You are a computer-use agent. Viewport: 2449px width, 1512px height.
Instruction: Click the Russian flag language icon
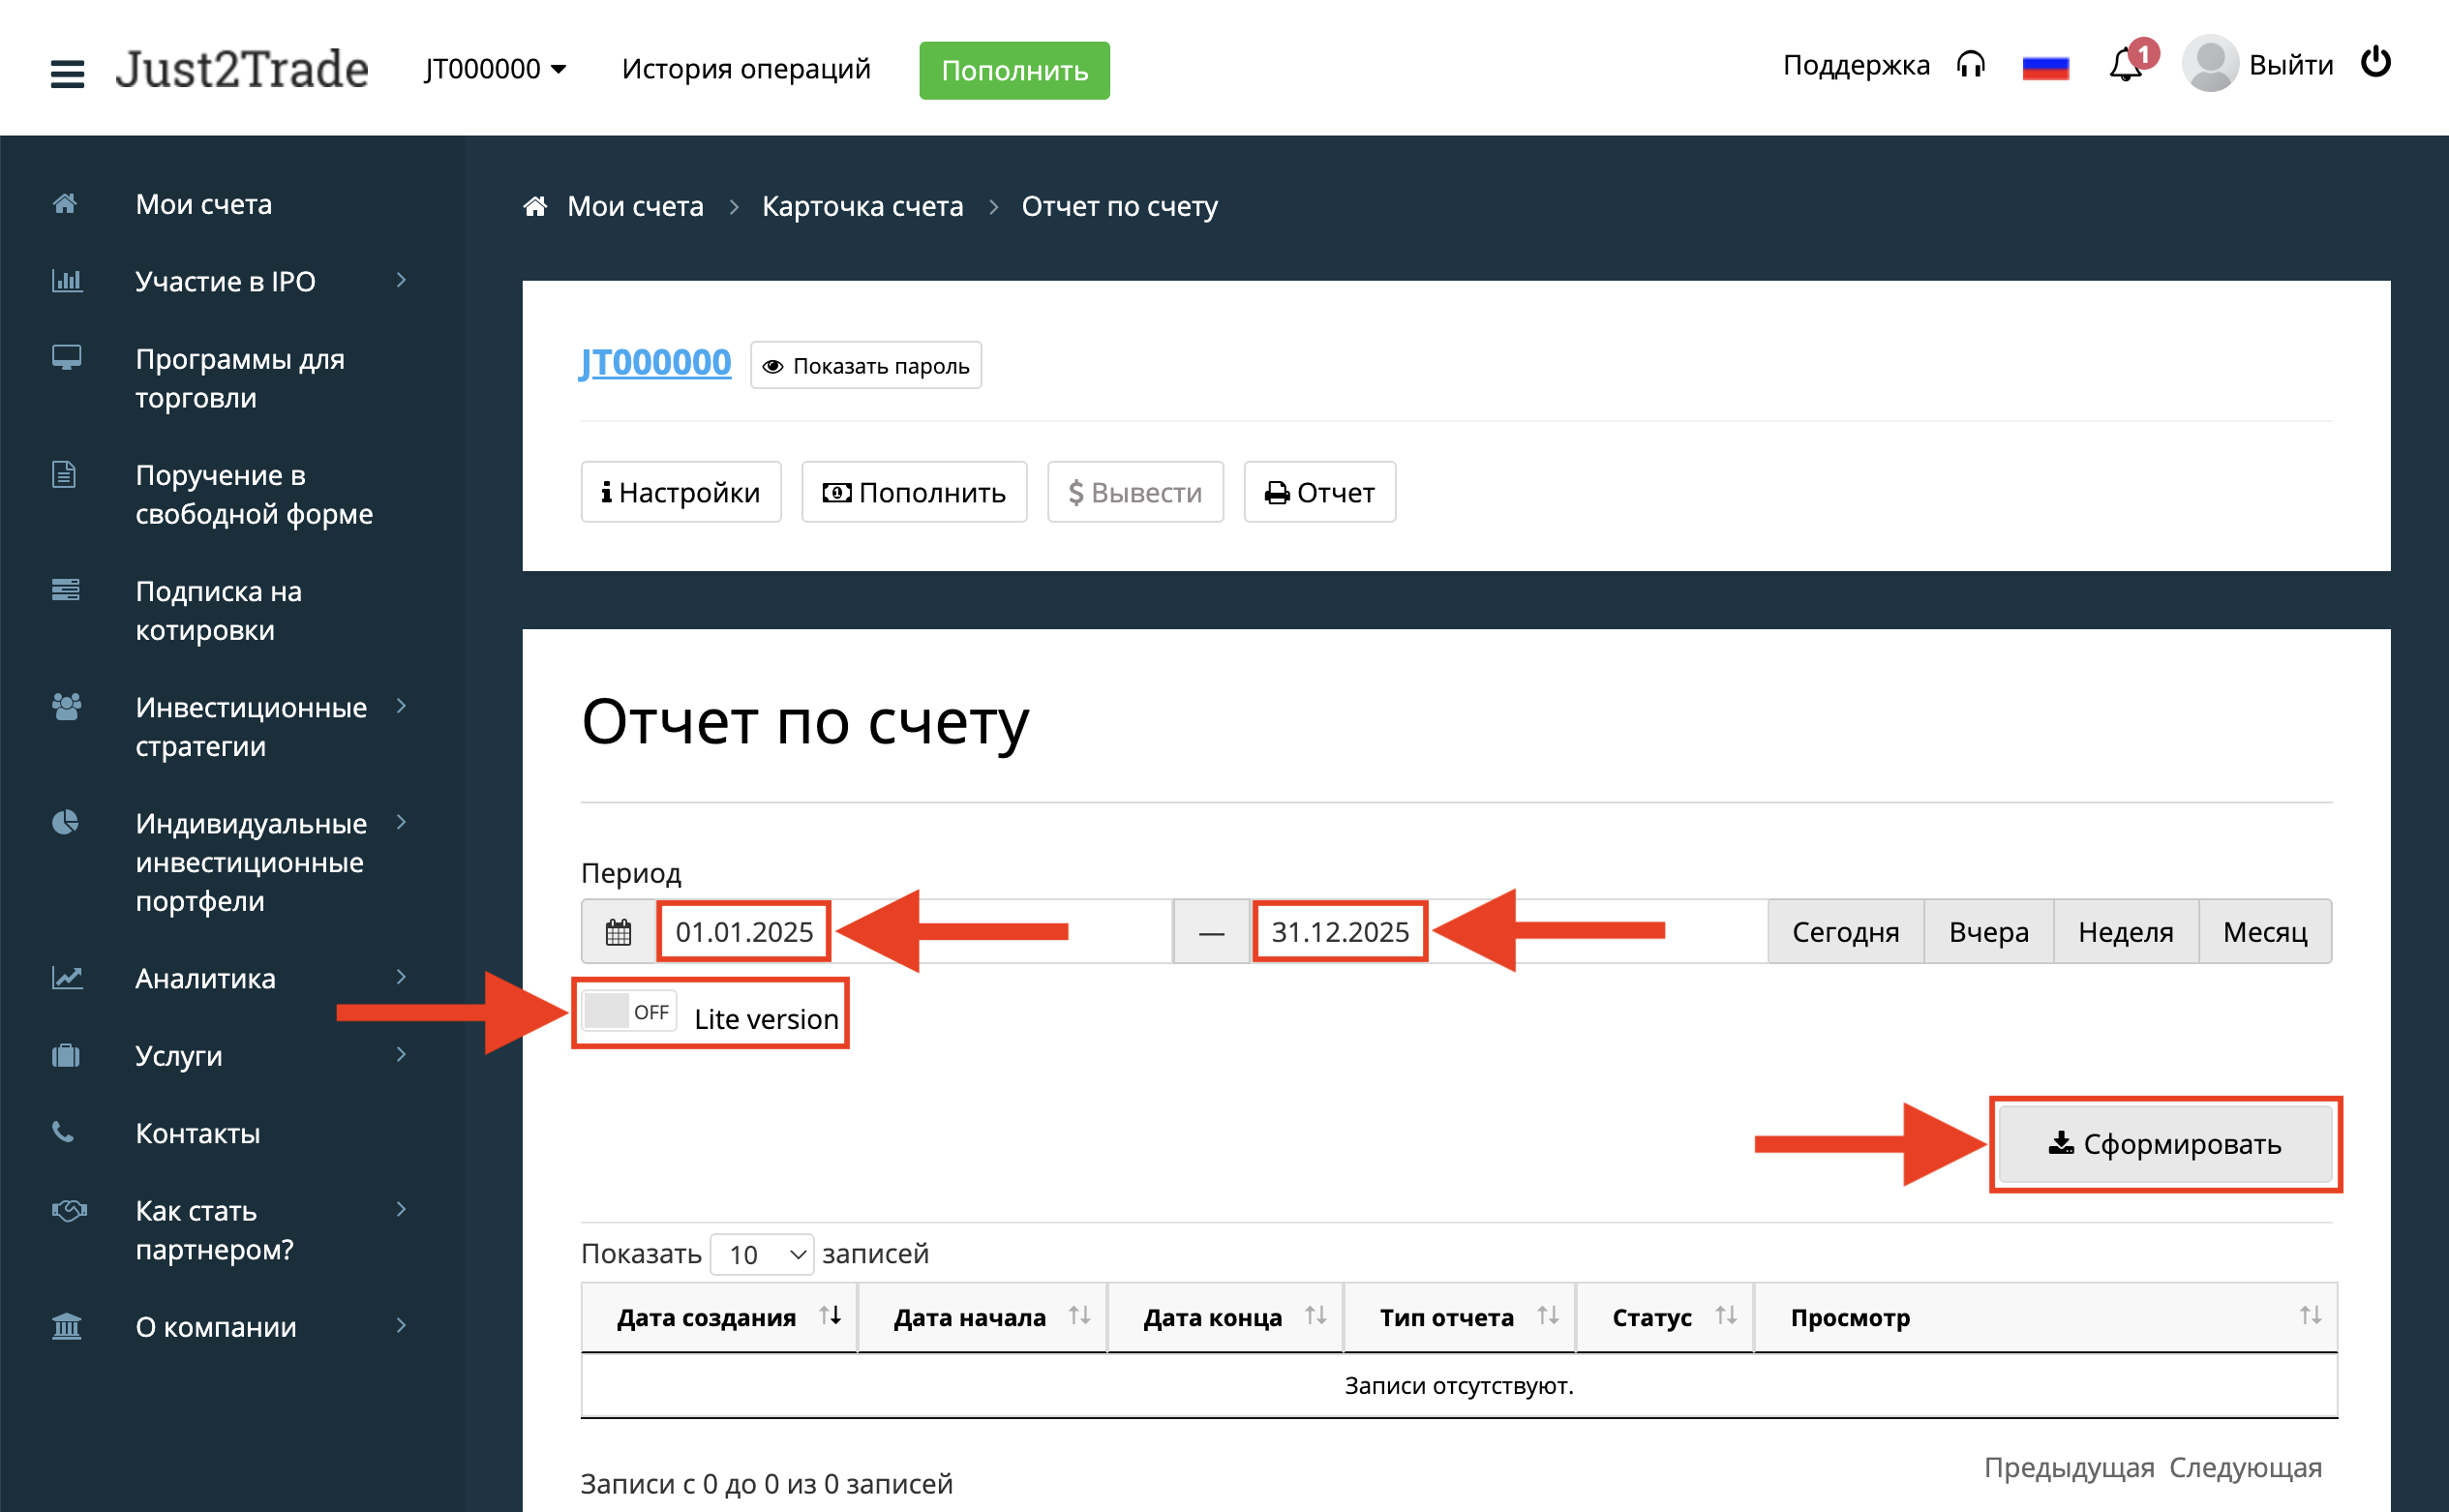(2044, 68)
